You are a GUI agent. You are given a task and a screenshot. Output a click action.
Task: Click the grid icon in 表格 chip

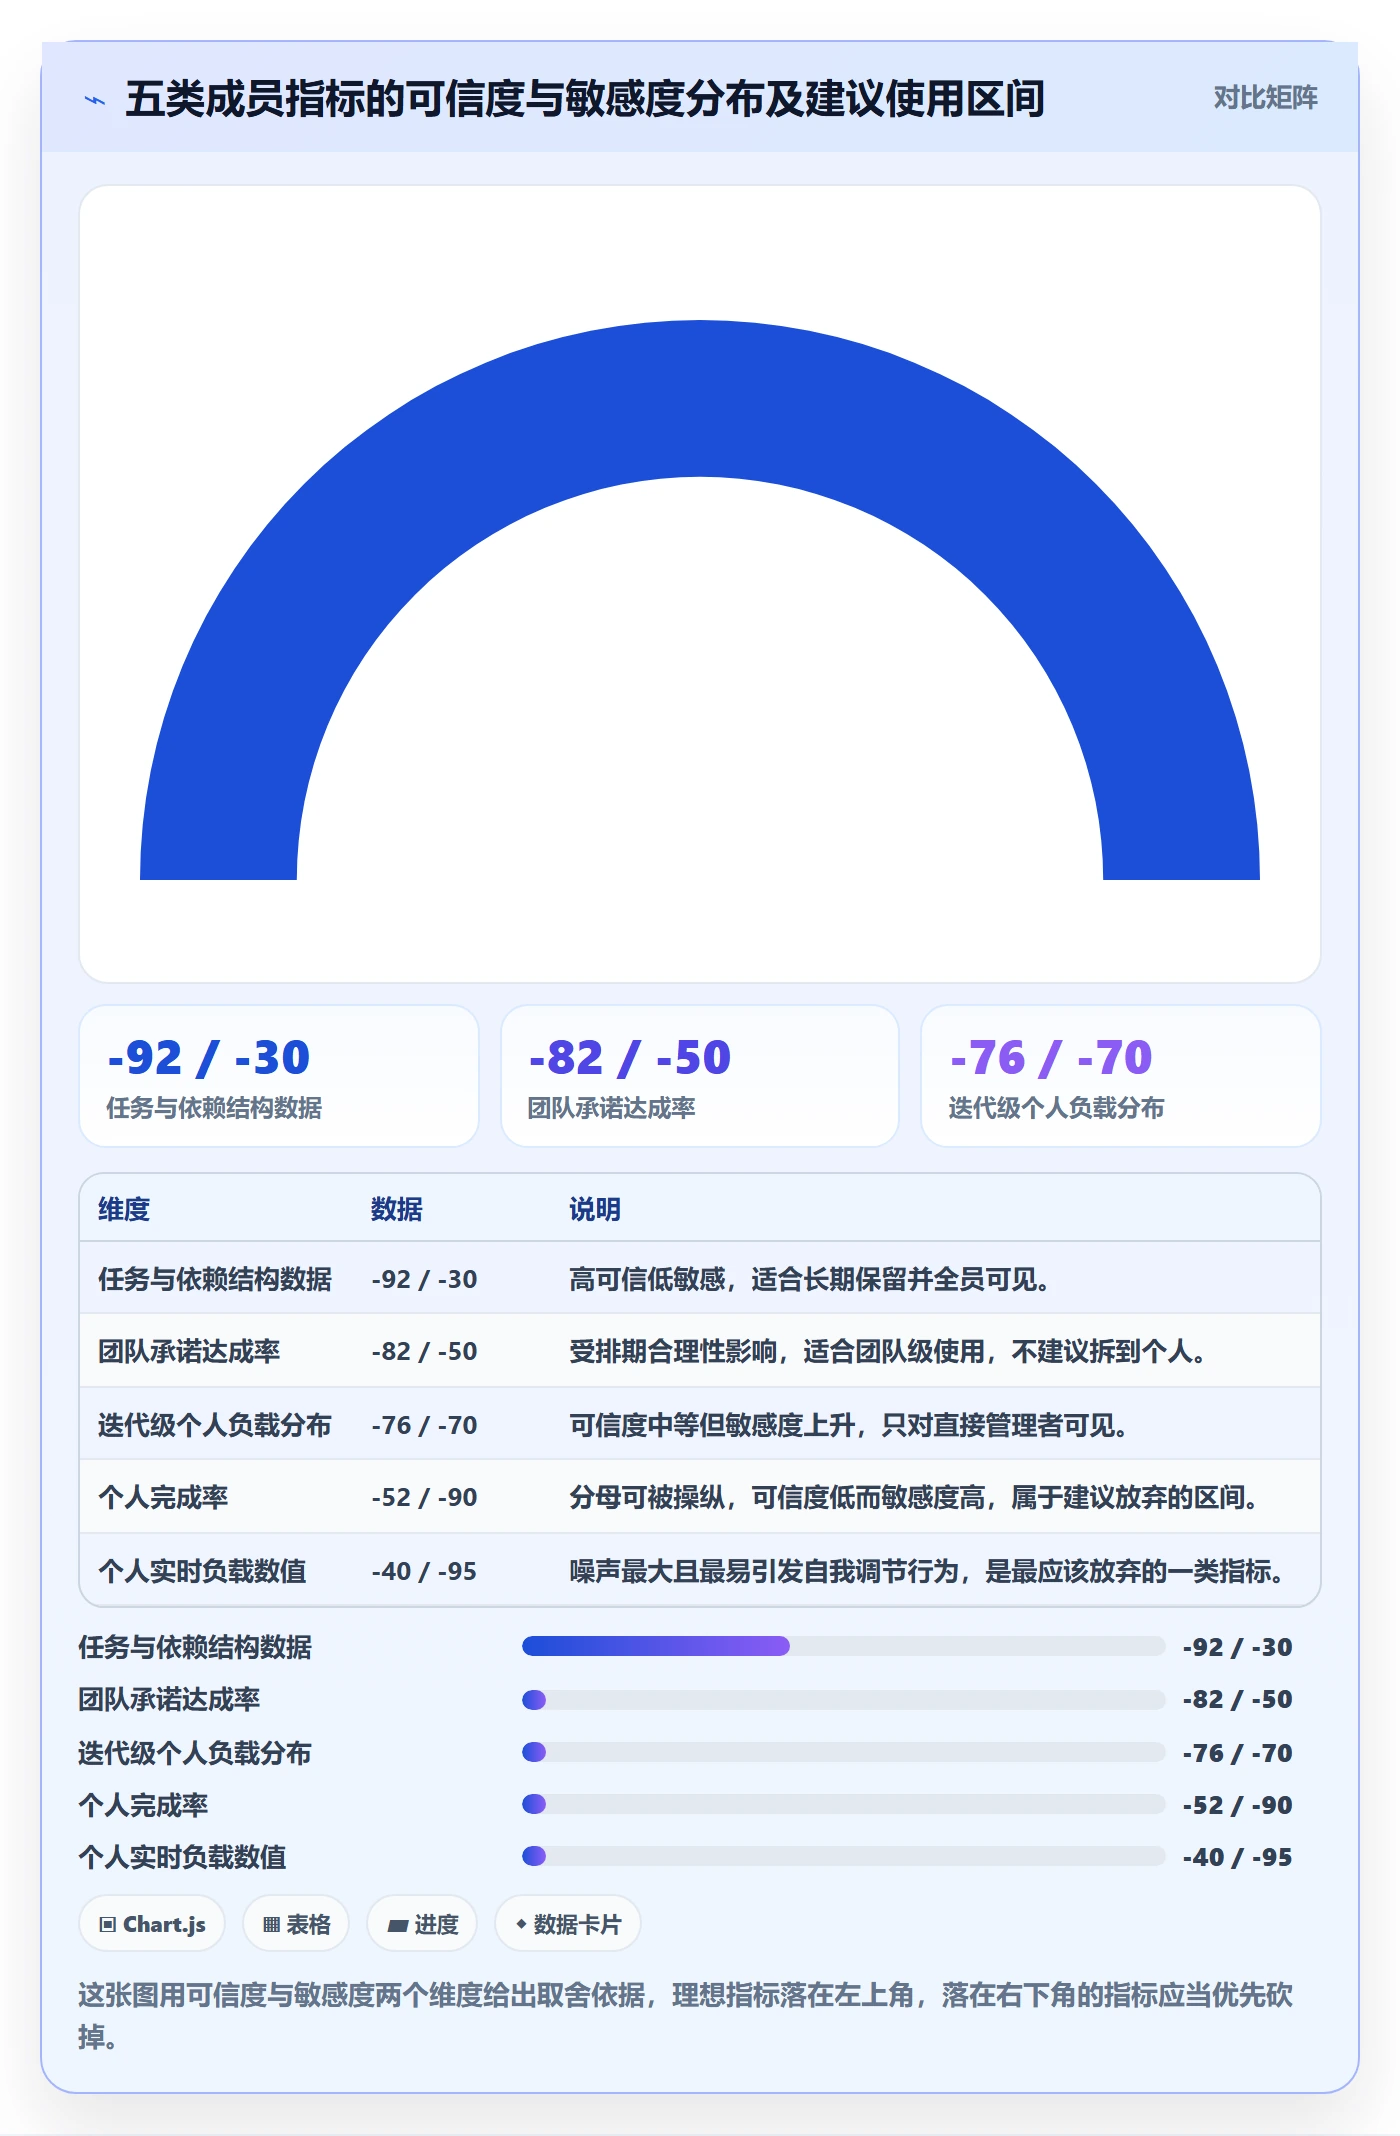pos(271,1925)
